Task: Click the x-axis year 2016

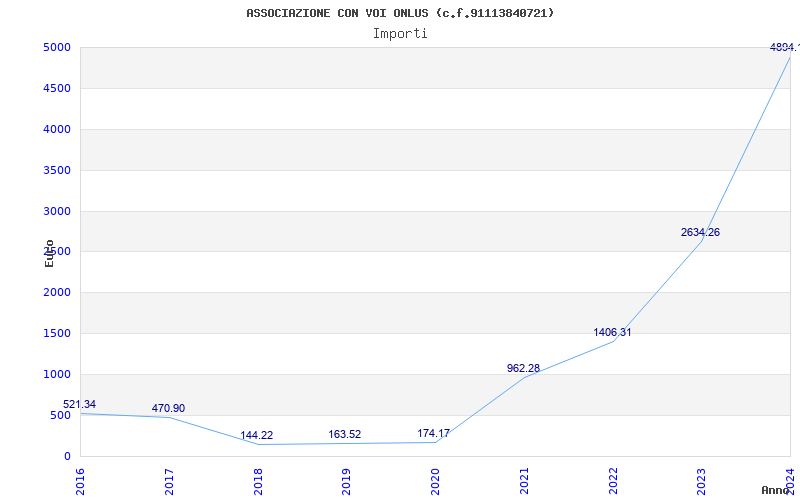Action: (80, 481)
